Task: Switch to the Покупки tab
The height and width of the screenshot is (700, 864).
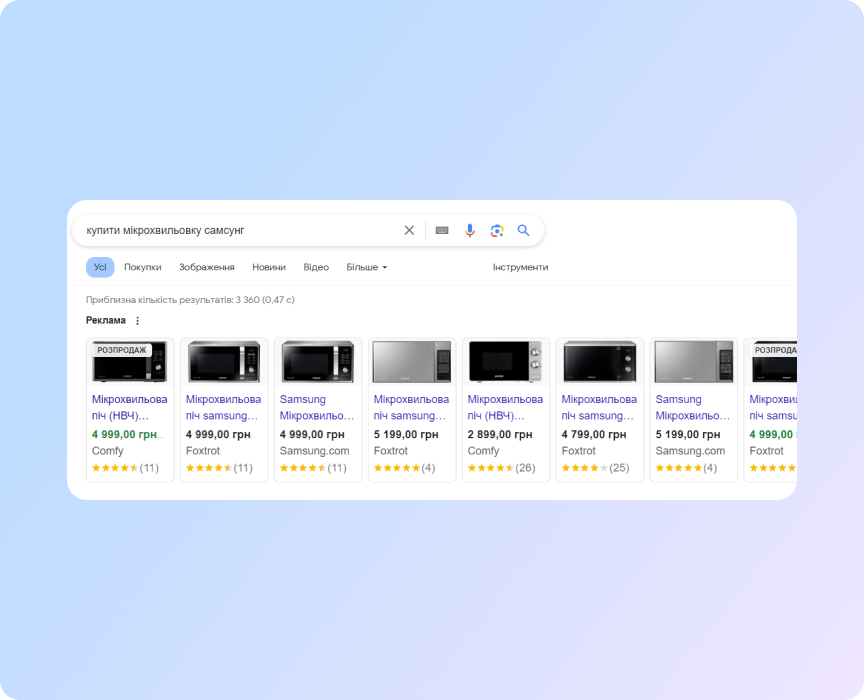Action: click(x=143, y=267)
